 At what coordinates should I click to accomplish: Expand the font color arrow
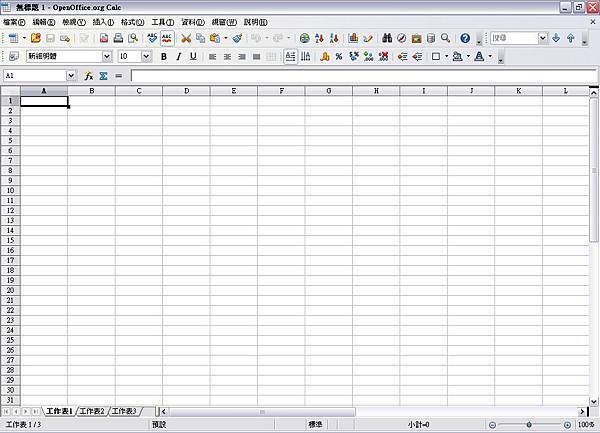(490, 56)
